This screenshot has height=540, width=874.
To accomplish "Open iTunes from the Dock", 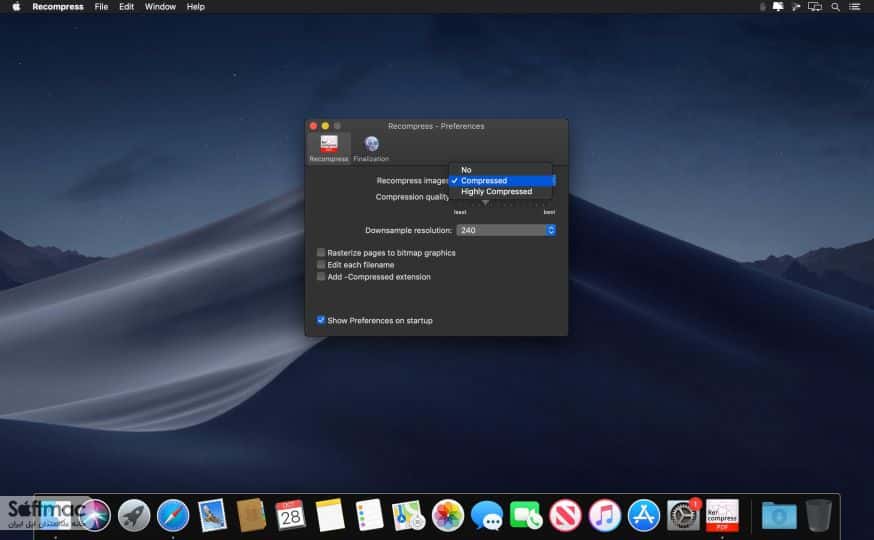I will pyautogui.click(x=605, y=515).
